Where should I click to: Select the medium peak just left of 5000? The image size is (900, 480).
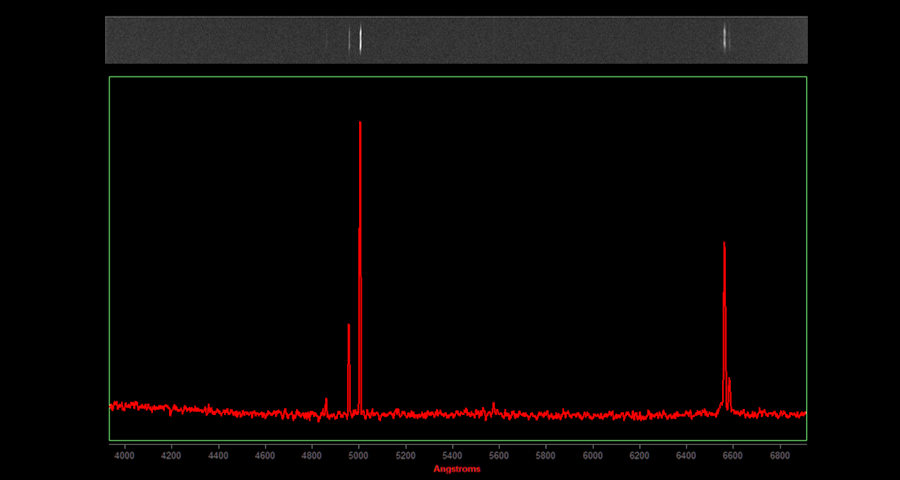tap(349, 328)
